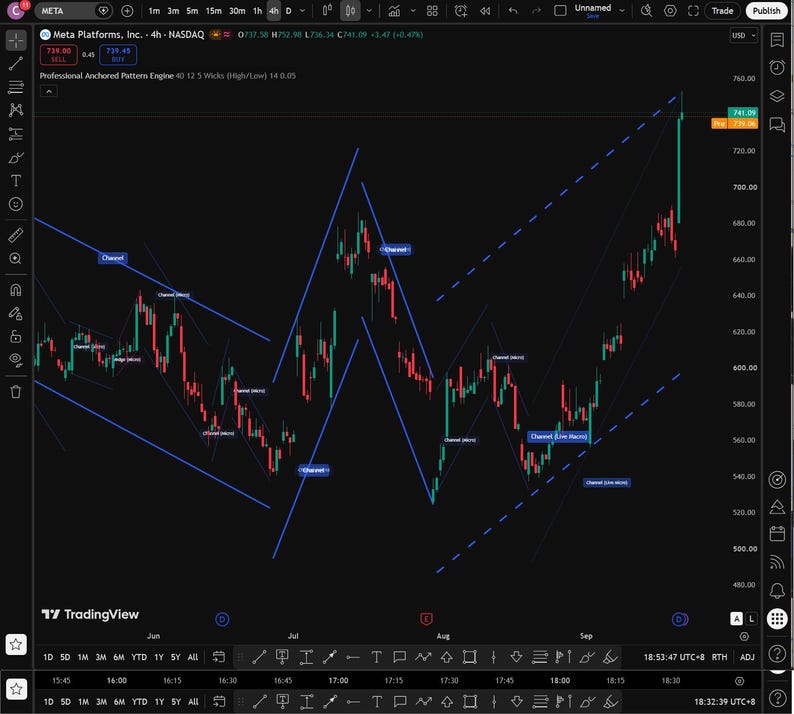The image size is (794, 714).
Task: Open the user profile avatar menu
Action: coord(16,11)
